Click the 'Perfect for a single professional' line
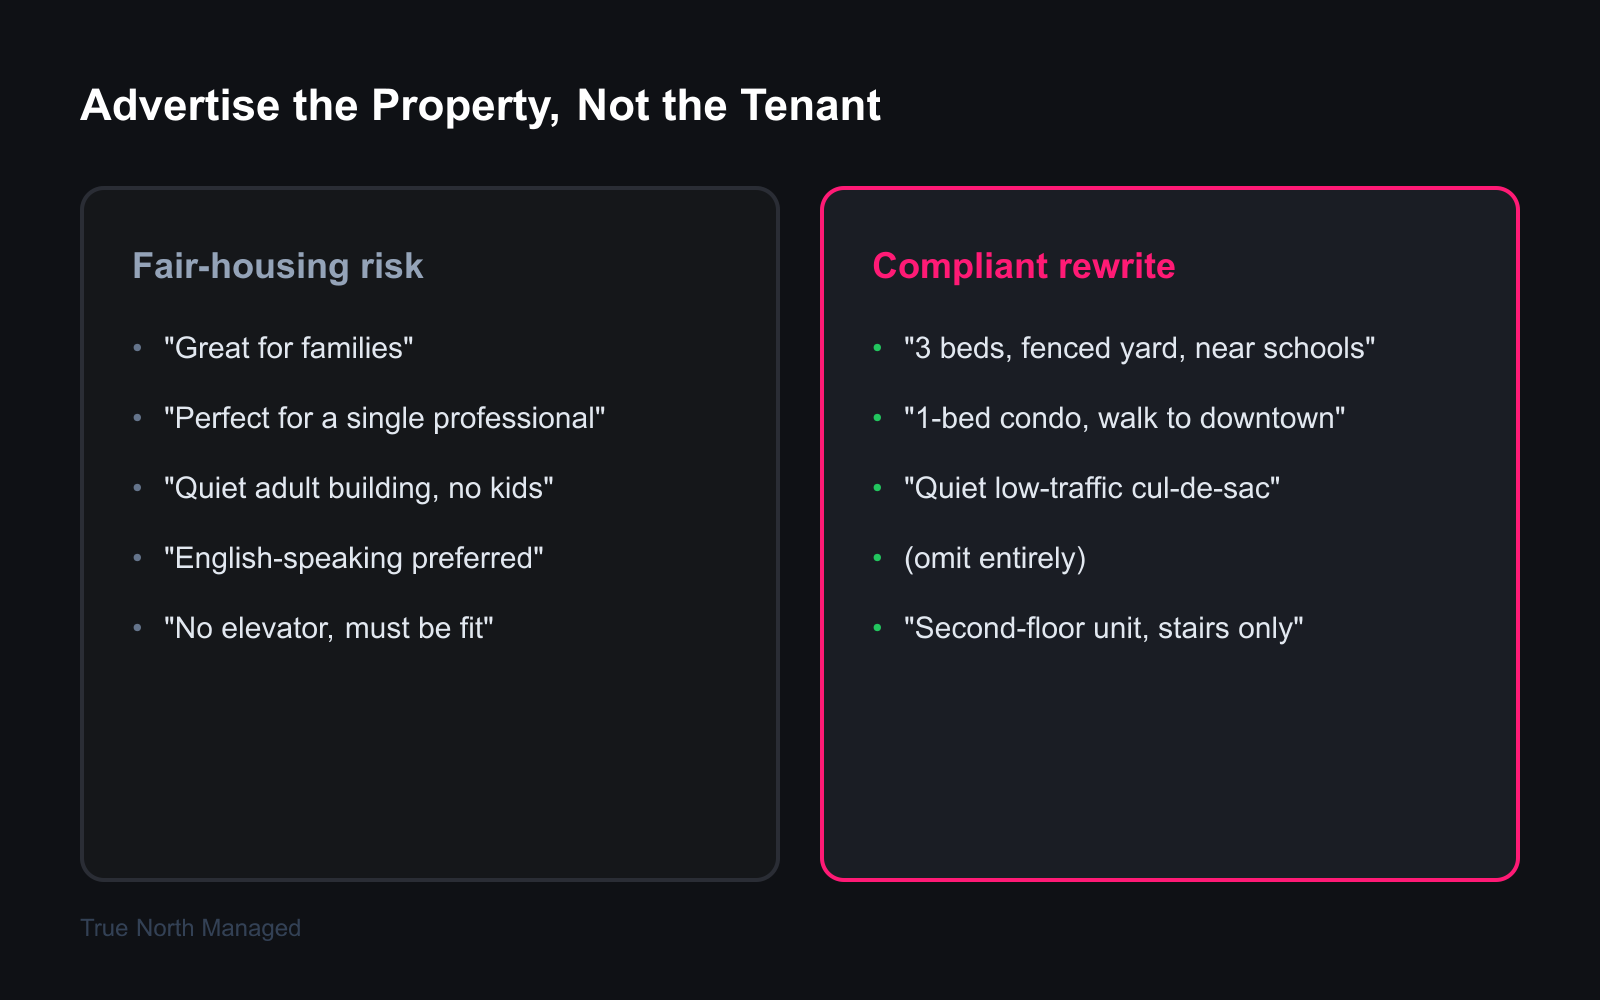This screenshot has height=1000, width=1600. tap(385, 418)
